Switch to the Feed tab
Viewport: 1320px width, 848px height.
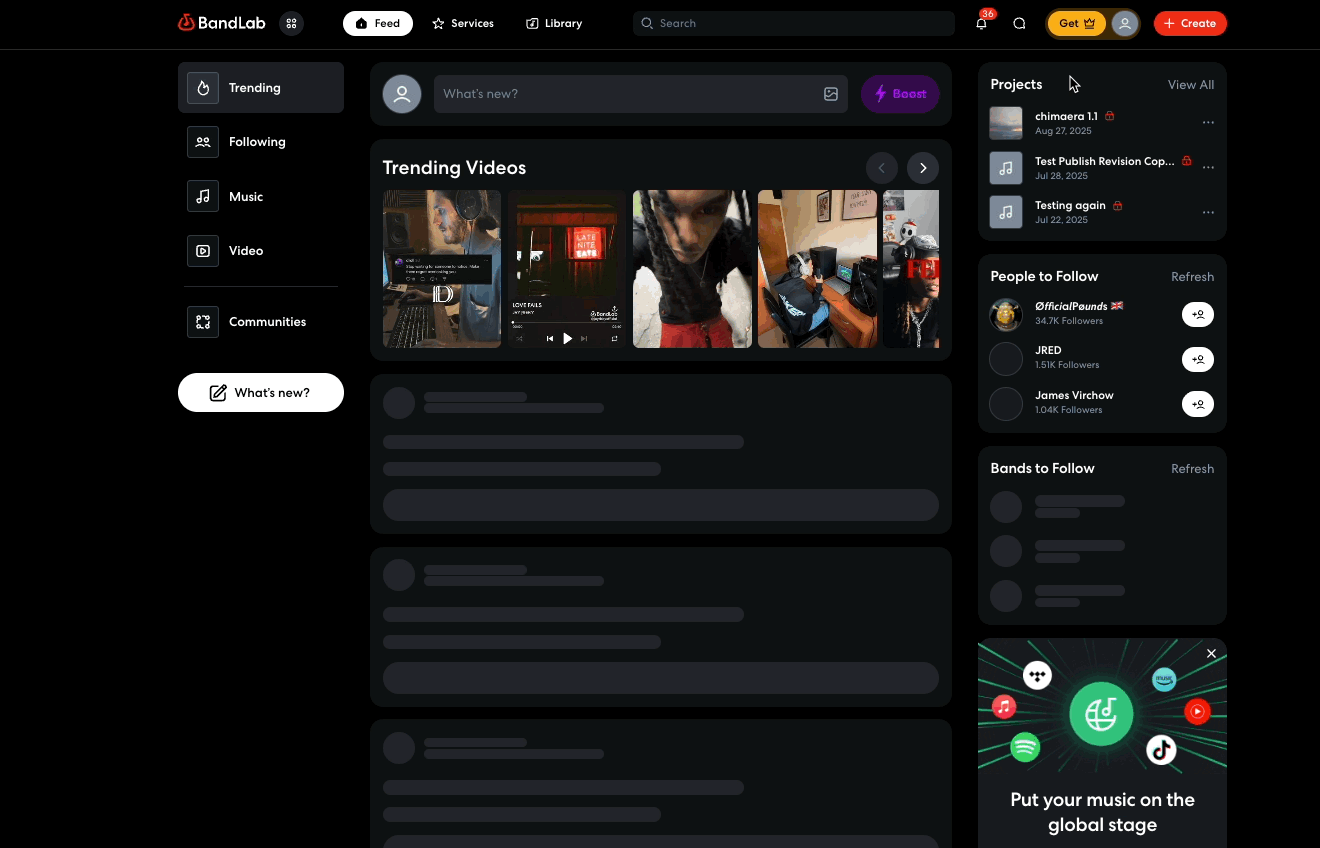click(378, 23)
